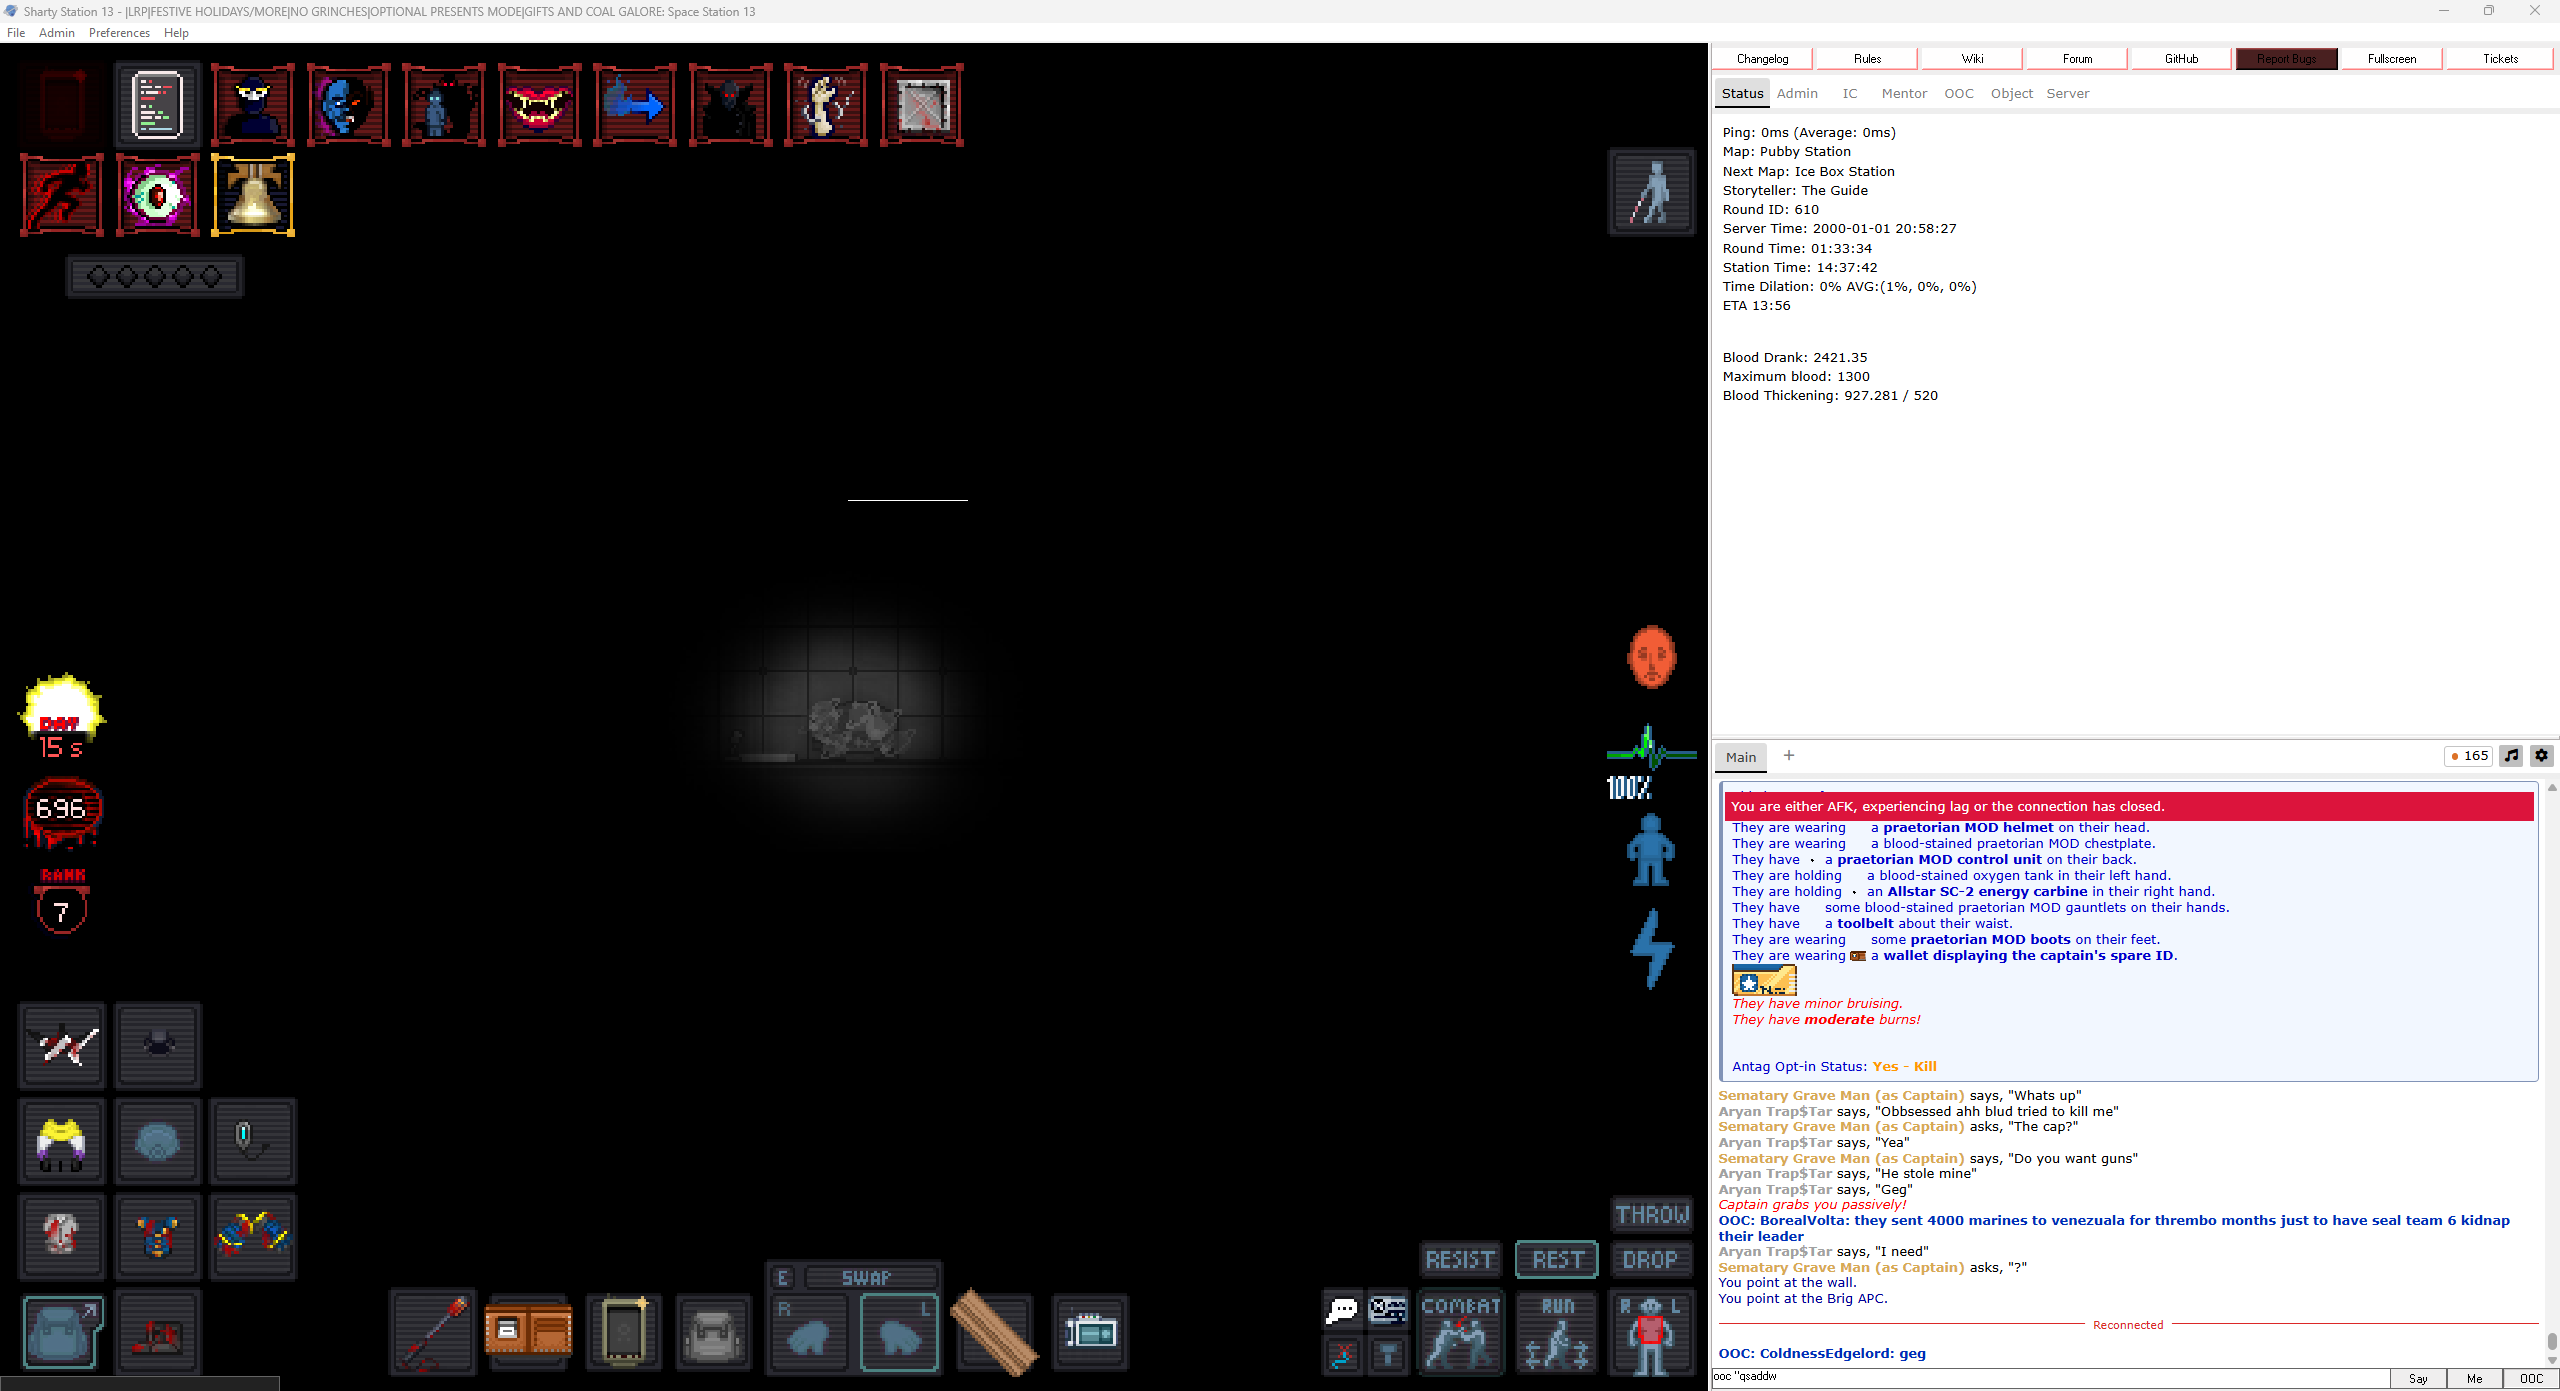Switch to the OOC status tab
Screen dimensions: 2560x1391
tap(1958, 94)
